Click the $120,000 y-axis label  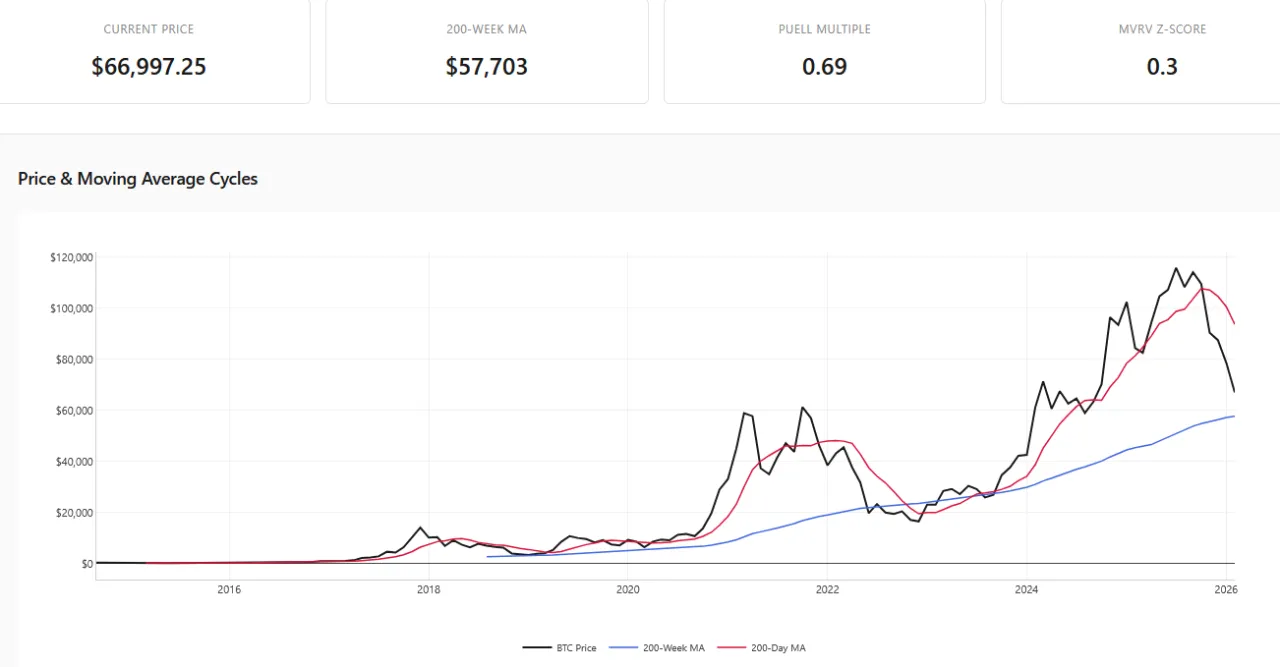(70, 257)
